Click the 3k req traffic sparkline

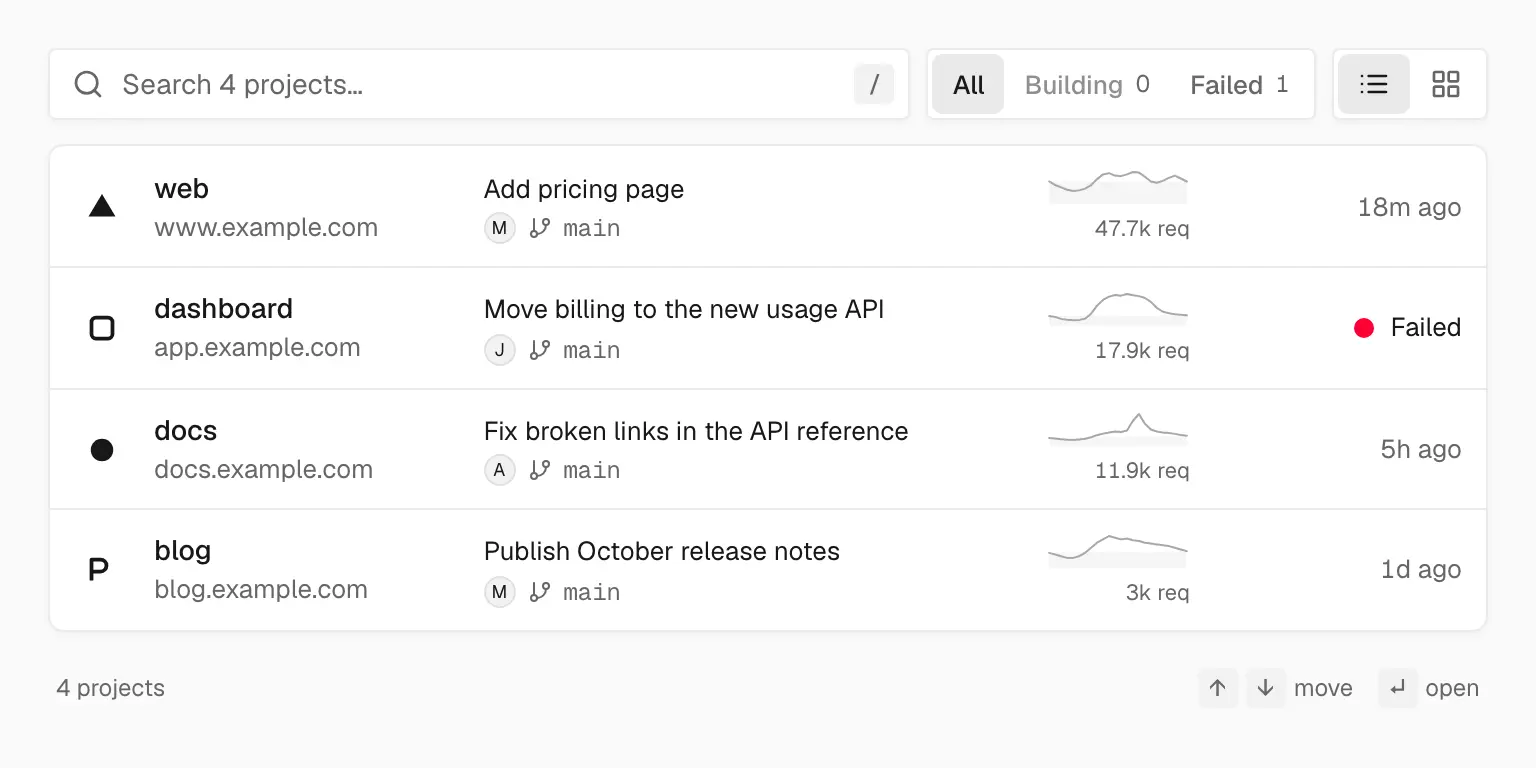click(1118, 551)
